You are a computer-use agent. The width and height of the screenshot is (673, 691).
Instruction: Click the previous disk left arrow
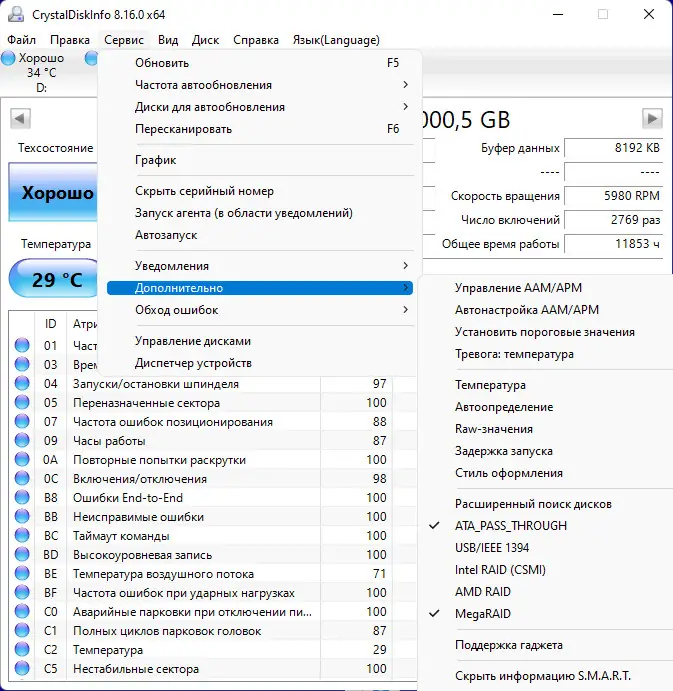click(x=19, y=118)
